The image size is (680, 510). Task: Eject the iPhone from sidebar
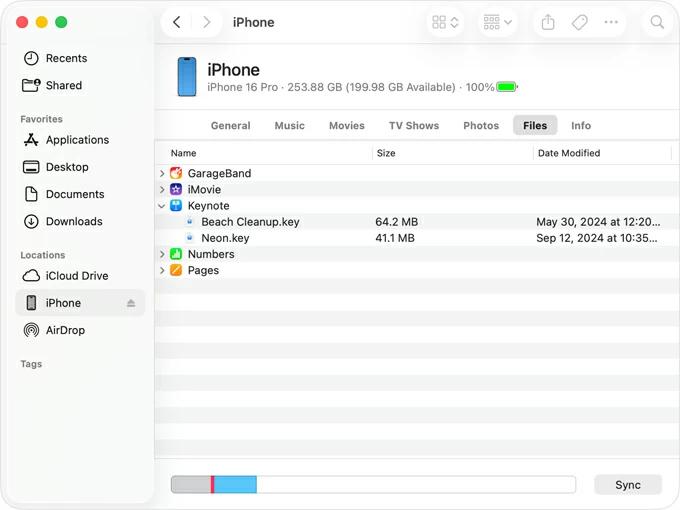point(131,303)
